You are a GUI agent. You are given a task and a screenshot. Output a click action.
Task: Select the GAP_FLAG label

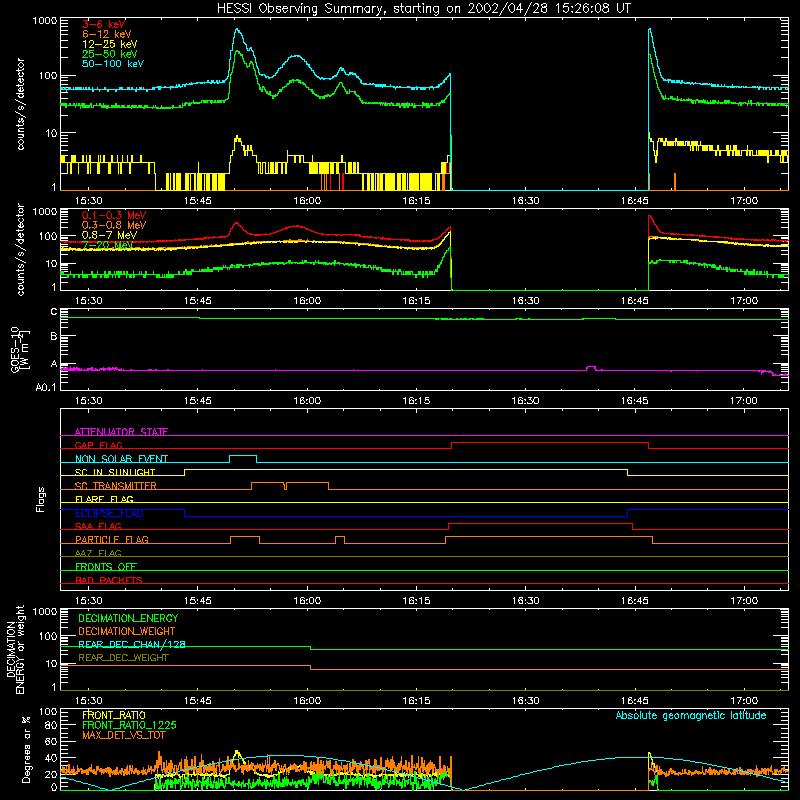(98, 445)
